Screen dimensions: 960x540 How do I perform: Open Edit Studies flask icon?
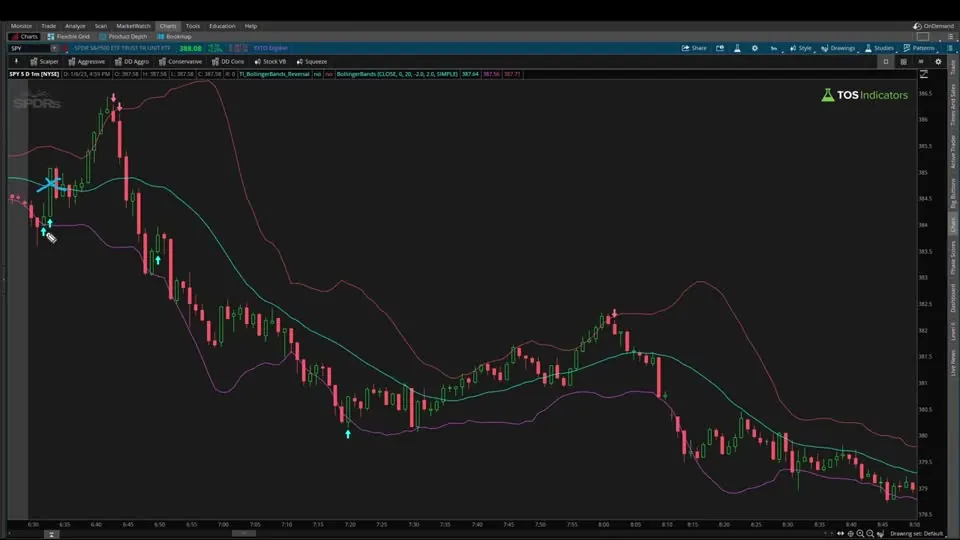click(x=737, y=48)
